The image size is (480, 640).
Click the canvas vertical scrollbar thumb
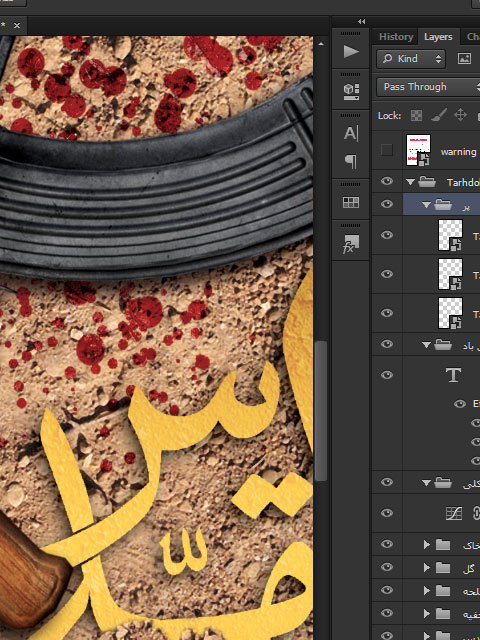pos(321,411)
